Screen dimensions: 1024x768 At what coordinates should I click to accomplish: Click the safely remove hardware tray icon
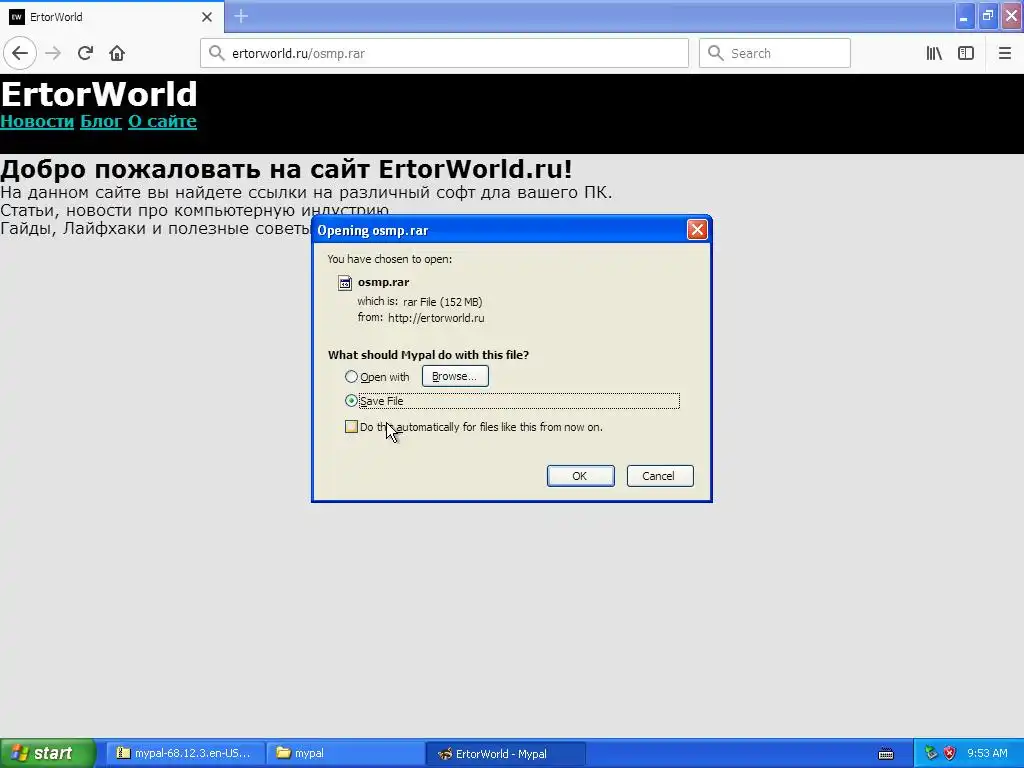(x=931, y=753)
